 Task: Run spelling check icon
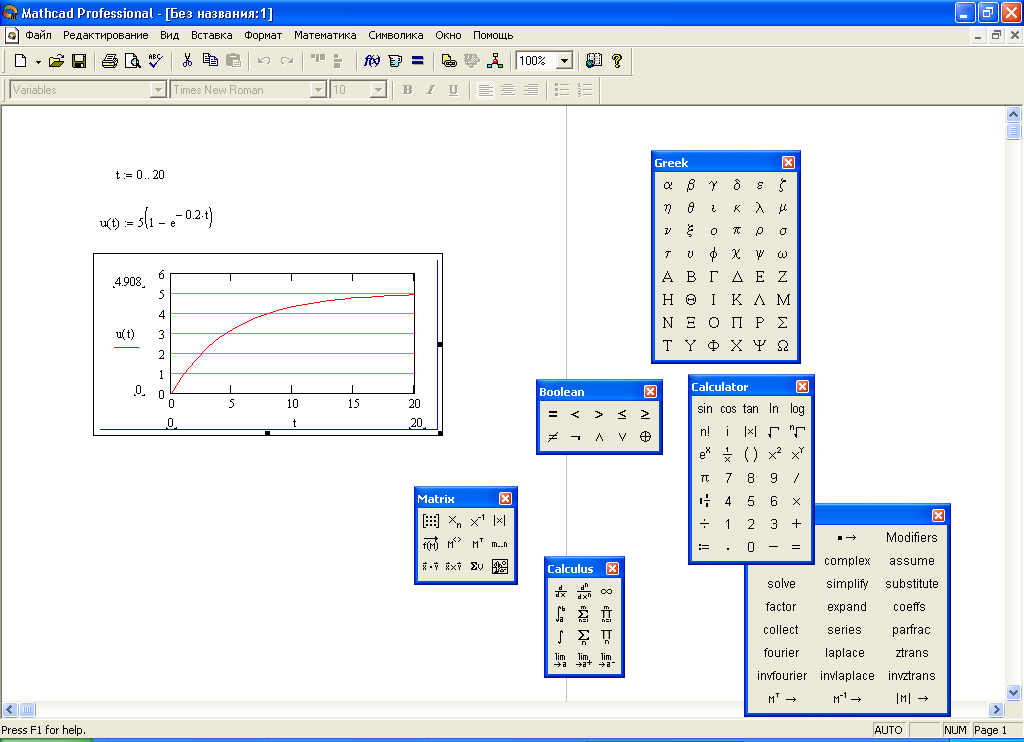pyautogui.click(x=155, y=61)
